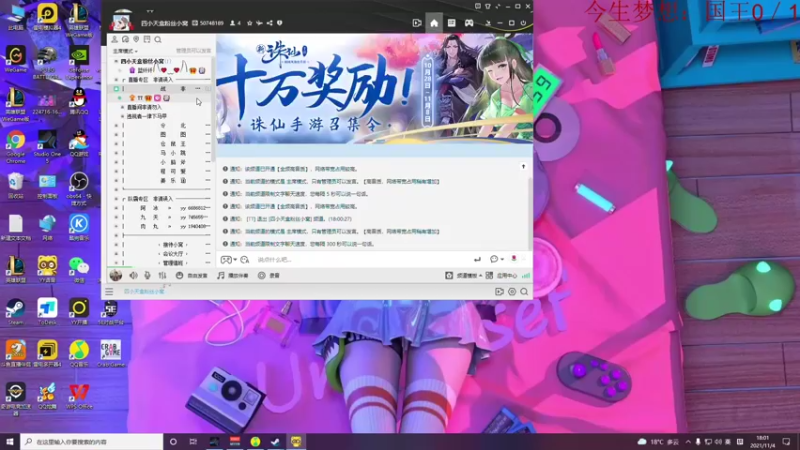Screen dimensions: 800x450
Task: Open Google Chrome desktop shortcut
Action: (16, 146)
